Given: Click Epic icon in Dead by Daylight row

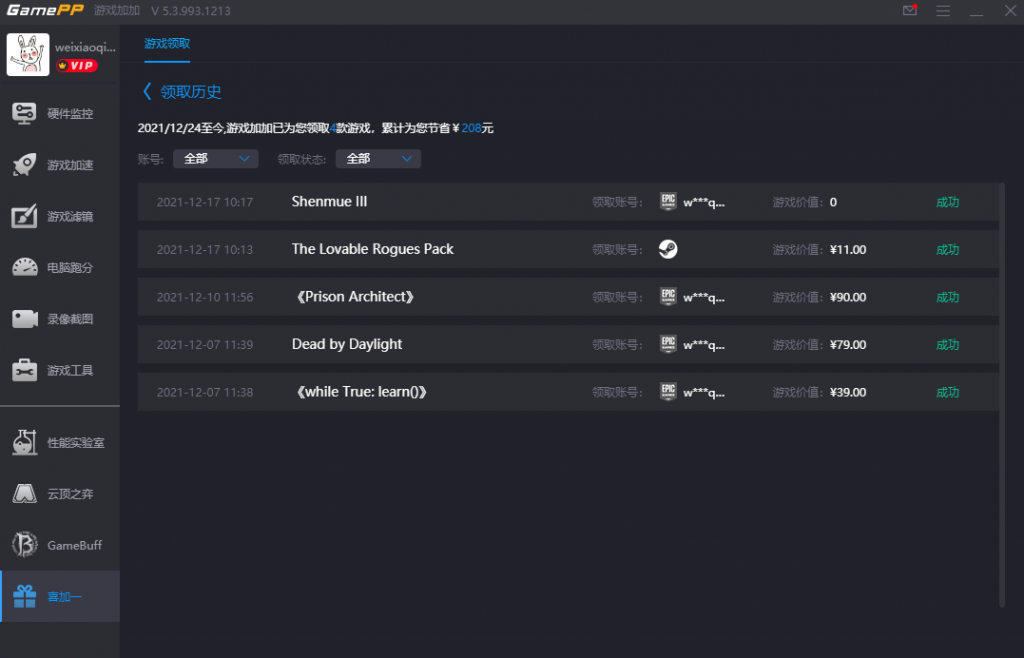Looking at the screenshot, I should pos(668,345).
